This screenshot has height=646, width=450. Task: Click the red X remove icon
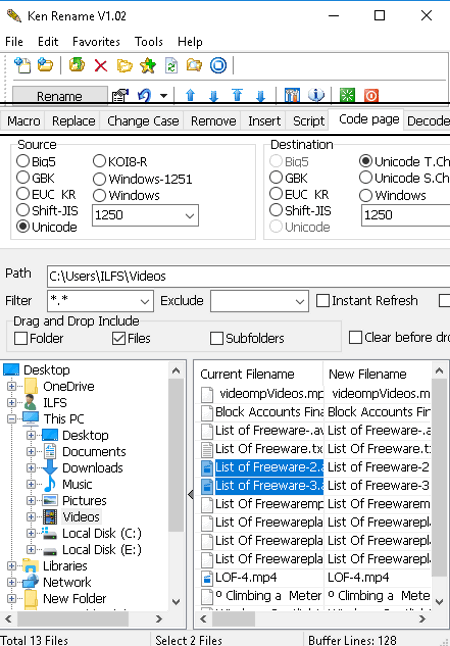(101, 65)
